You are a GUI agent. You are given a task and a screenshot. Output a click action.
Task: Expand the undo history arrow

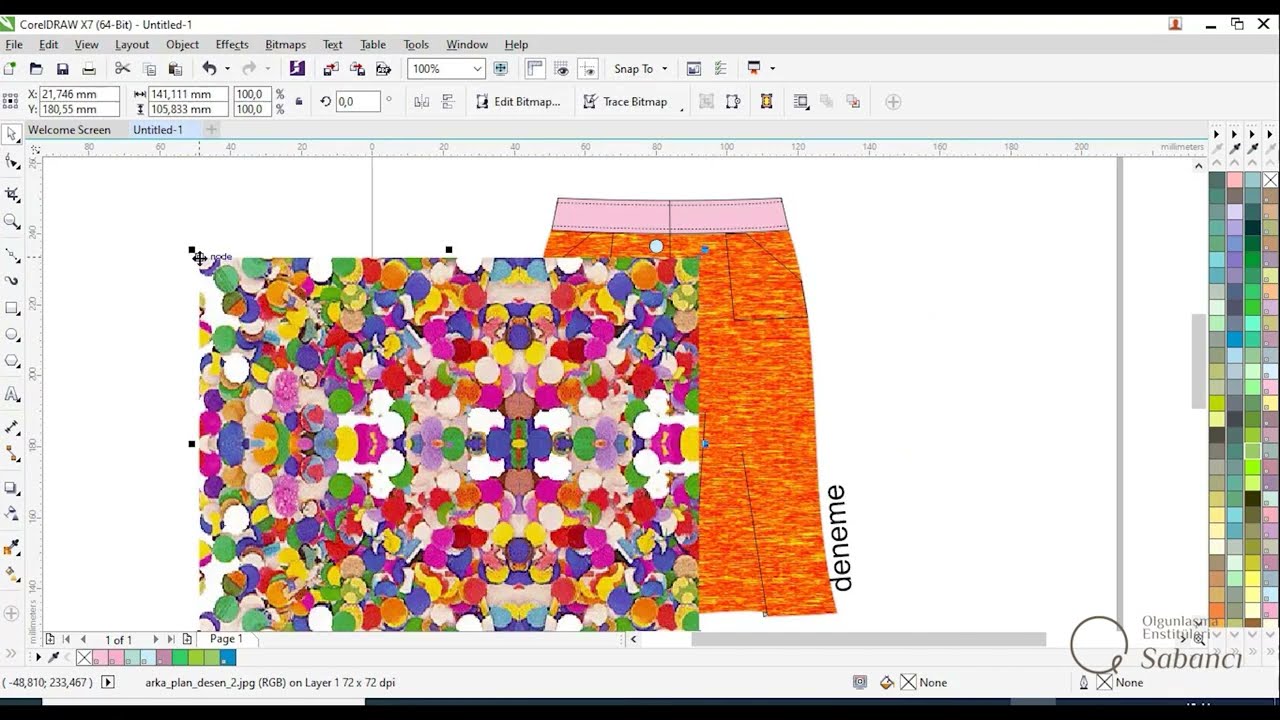(x=227, y=69)
